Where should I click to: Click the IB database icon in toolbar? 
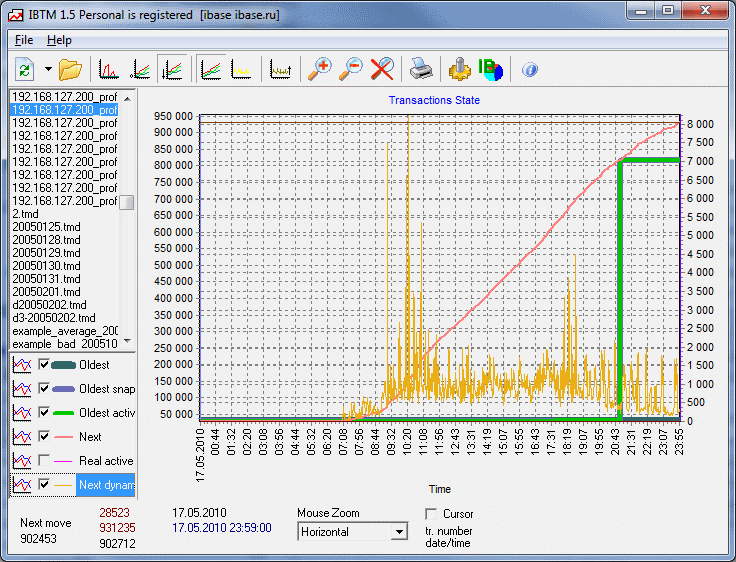point(491,69)
